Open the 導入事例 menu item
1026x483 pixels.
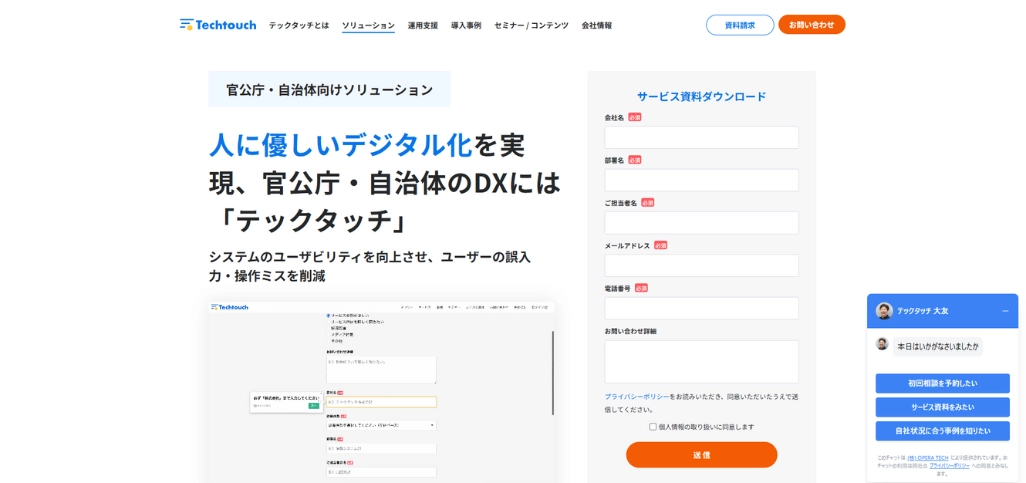pos(466,26)
